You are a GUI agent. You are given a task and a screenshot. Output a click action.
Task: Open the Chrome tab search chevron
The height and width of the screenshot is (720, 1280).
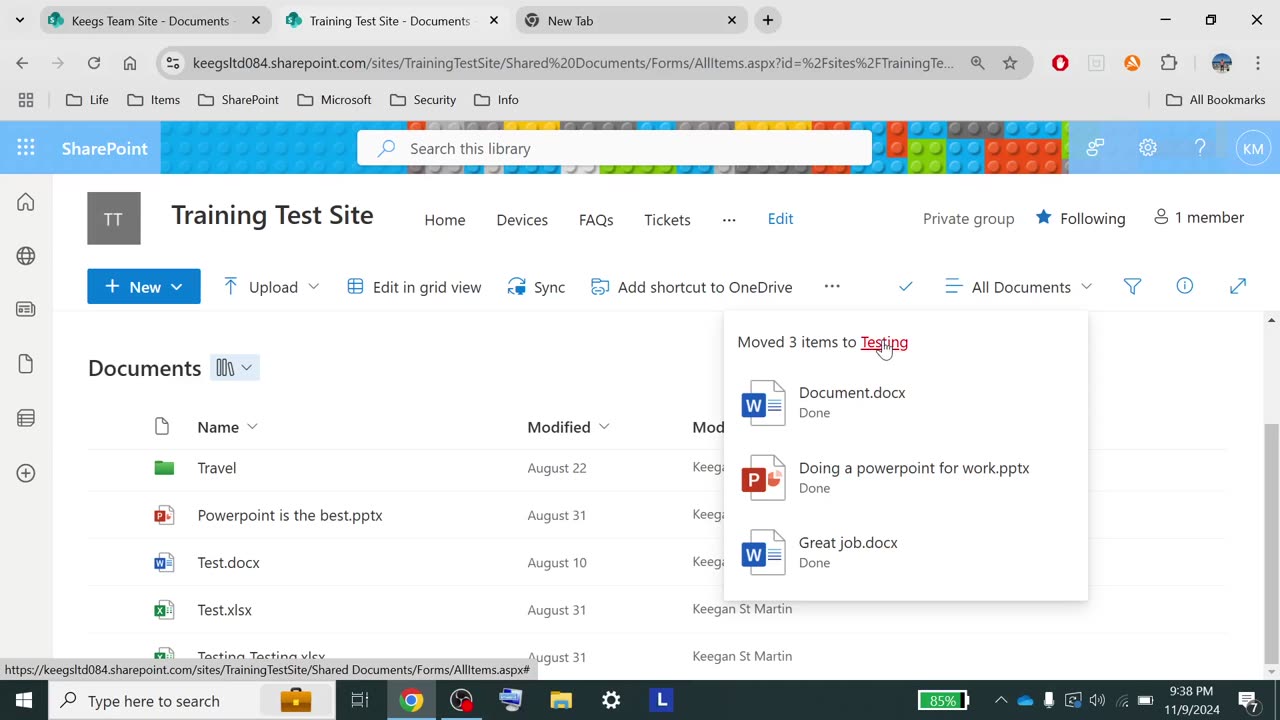click(19, 20)
